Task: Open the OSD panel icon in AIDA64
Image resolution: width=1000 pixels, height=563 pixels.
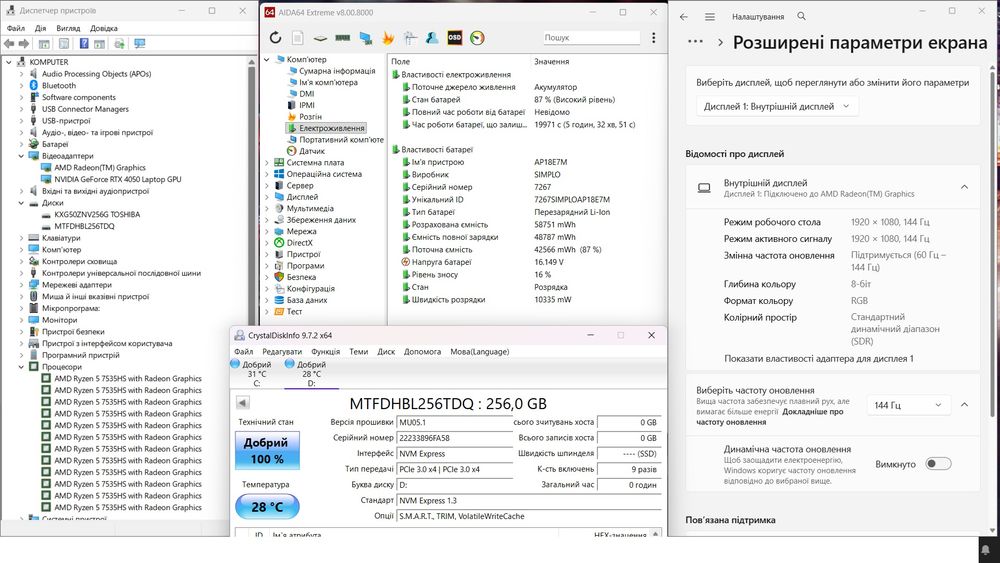Action: [454, 38]
